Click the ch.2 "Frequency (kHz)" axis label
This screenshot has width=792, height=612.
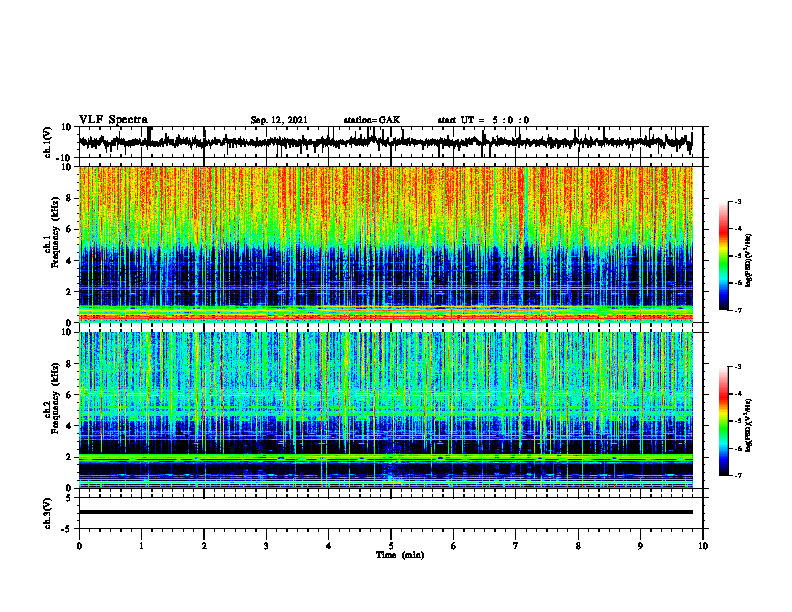[x=55, y=398]
